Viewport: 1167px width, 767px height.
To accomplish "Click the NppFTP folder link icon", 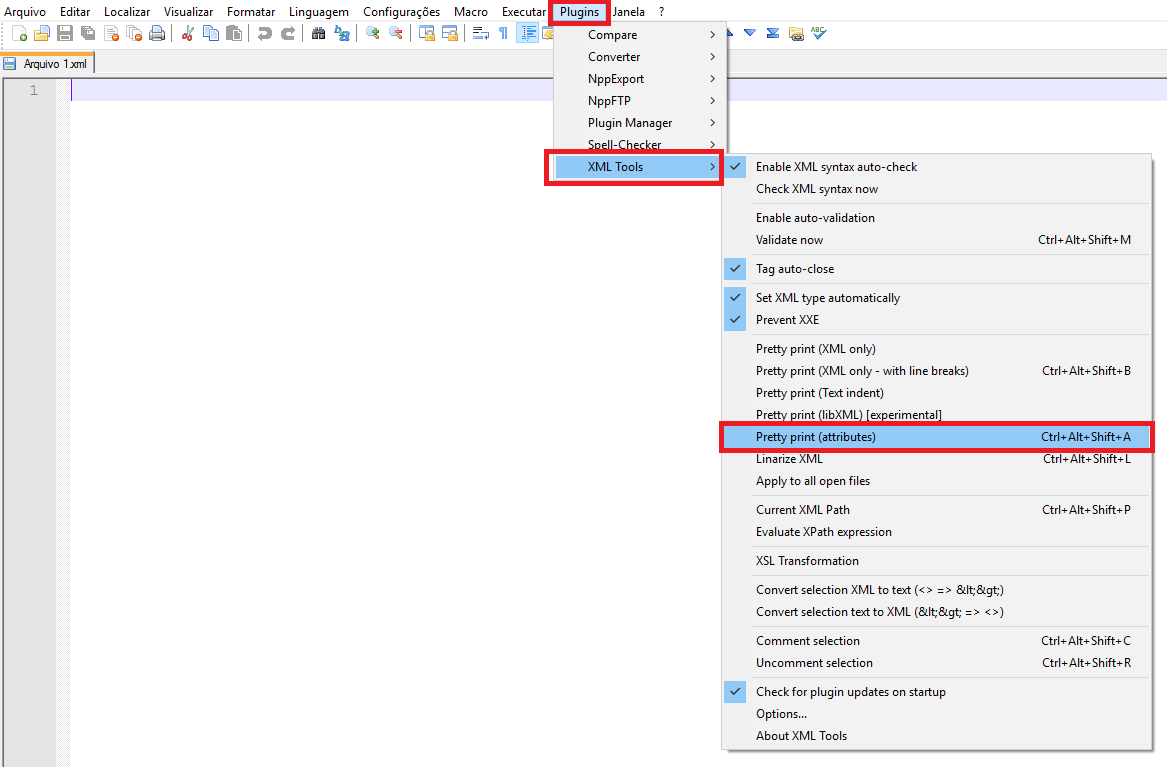I will click(796, 33).
